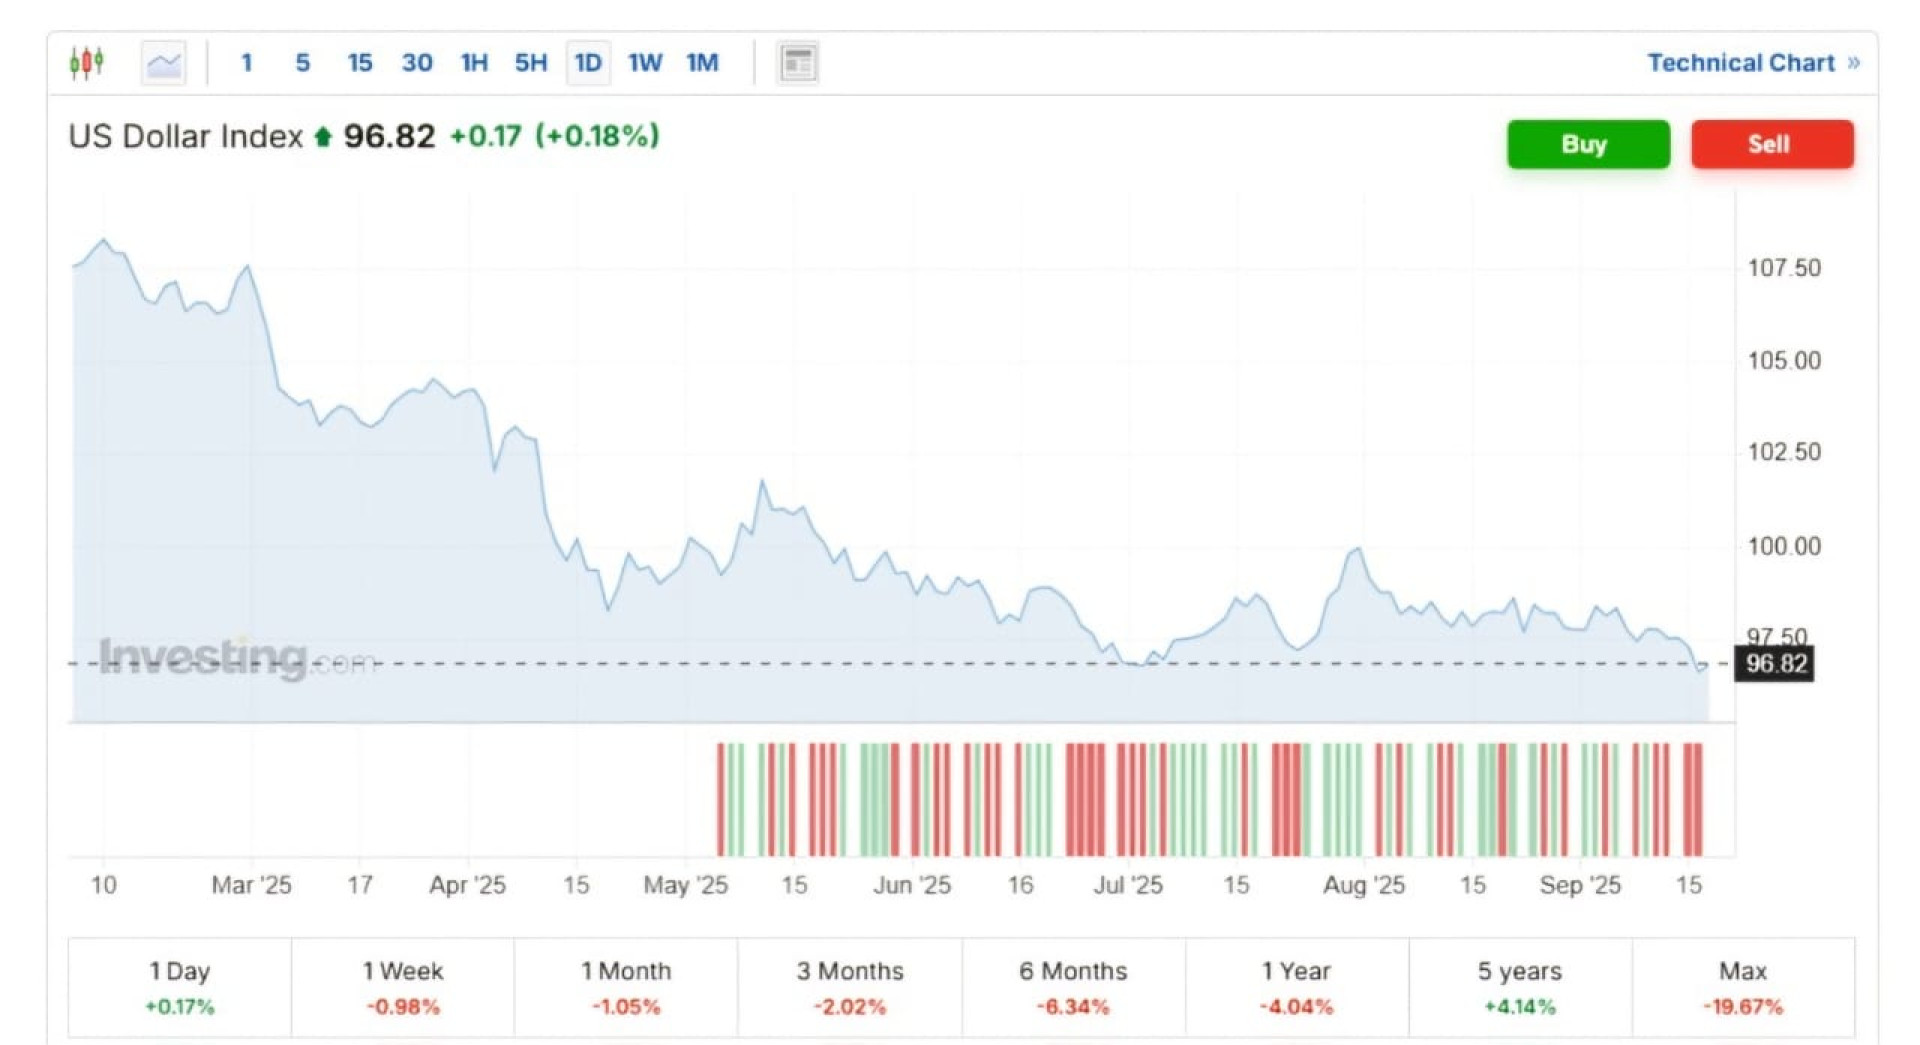Set chart to 1W timeframe

(645, 63)
